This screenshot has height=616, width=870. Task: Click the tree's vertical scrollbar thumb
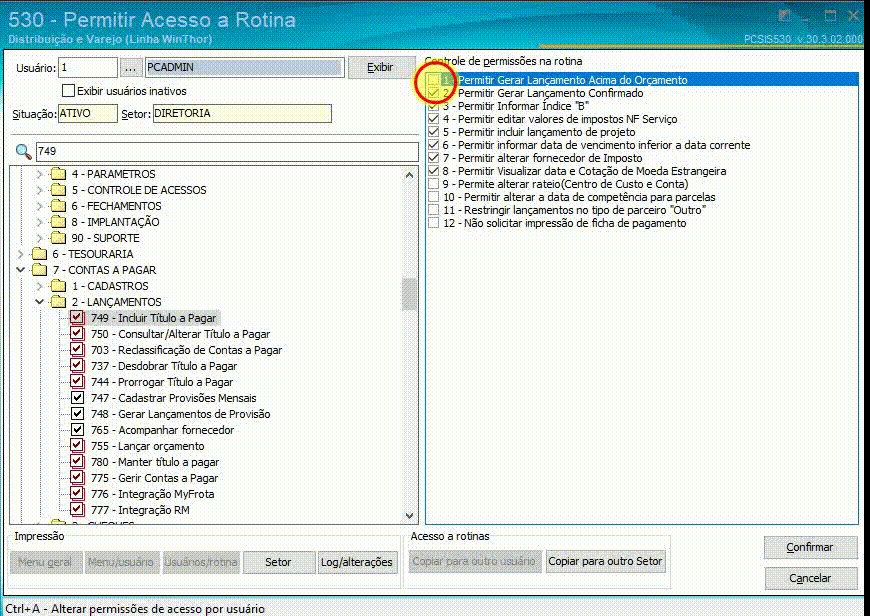(x=409, y=293)
